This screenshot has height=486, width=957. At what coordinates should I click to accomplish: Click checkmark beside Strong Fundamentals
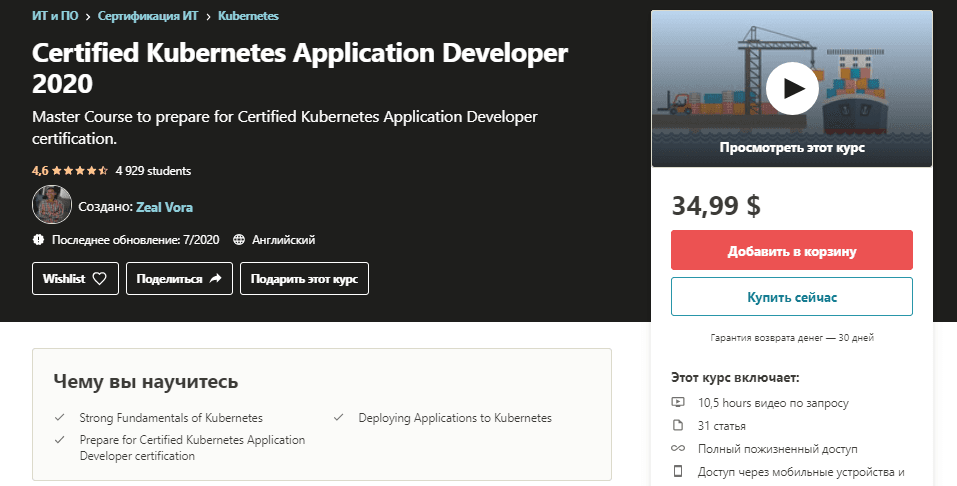coord(60,418)
